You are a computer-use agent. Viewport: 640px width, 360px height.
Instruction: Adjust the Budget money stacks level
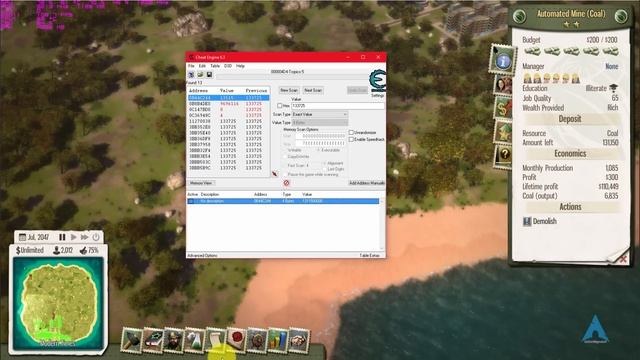point(571,51)
